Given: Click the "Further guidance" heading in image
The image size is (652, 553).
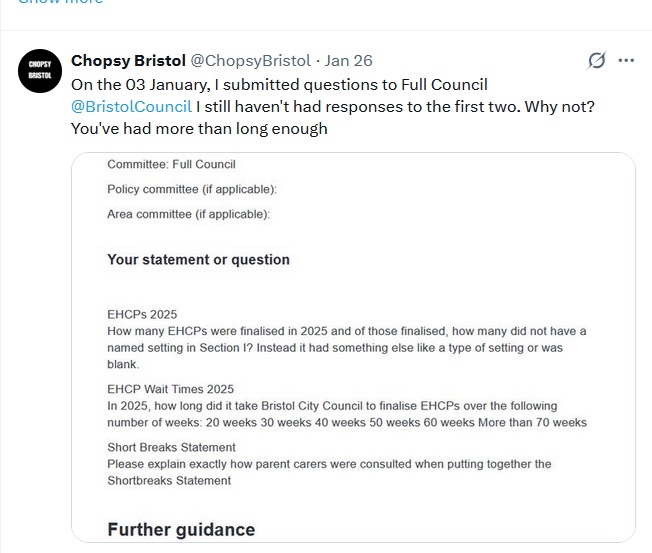Looking at the screenshot, I should click(x=181, y=529).
